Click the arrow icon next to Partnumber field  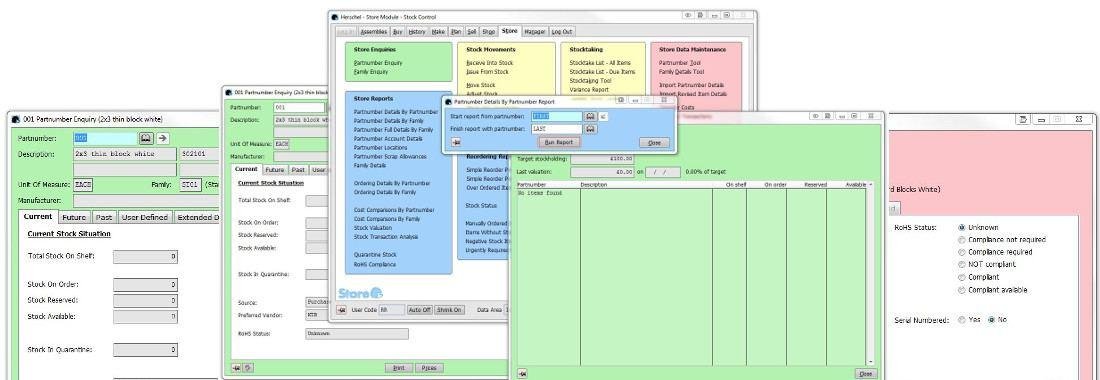pos(163,138)
